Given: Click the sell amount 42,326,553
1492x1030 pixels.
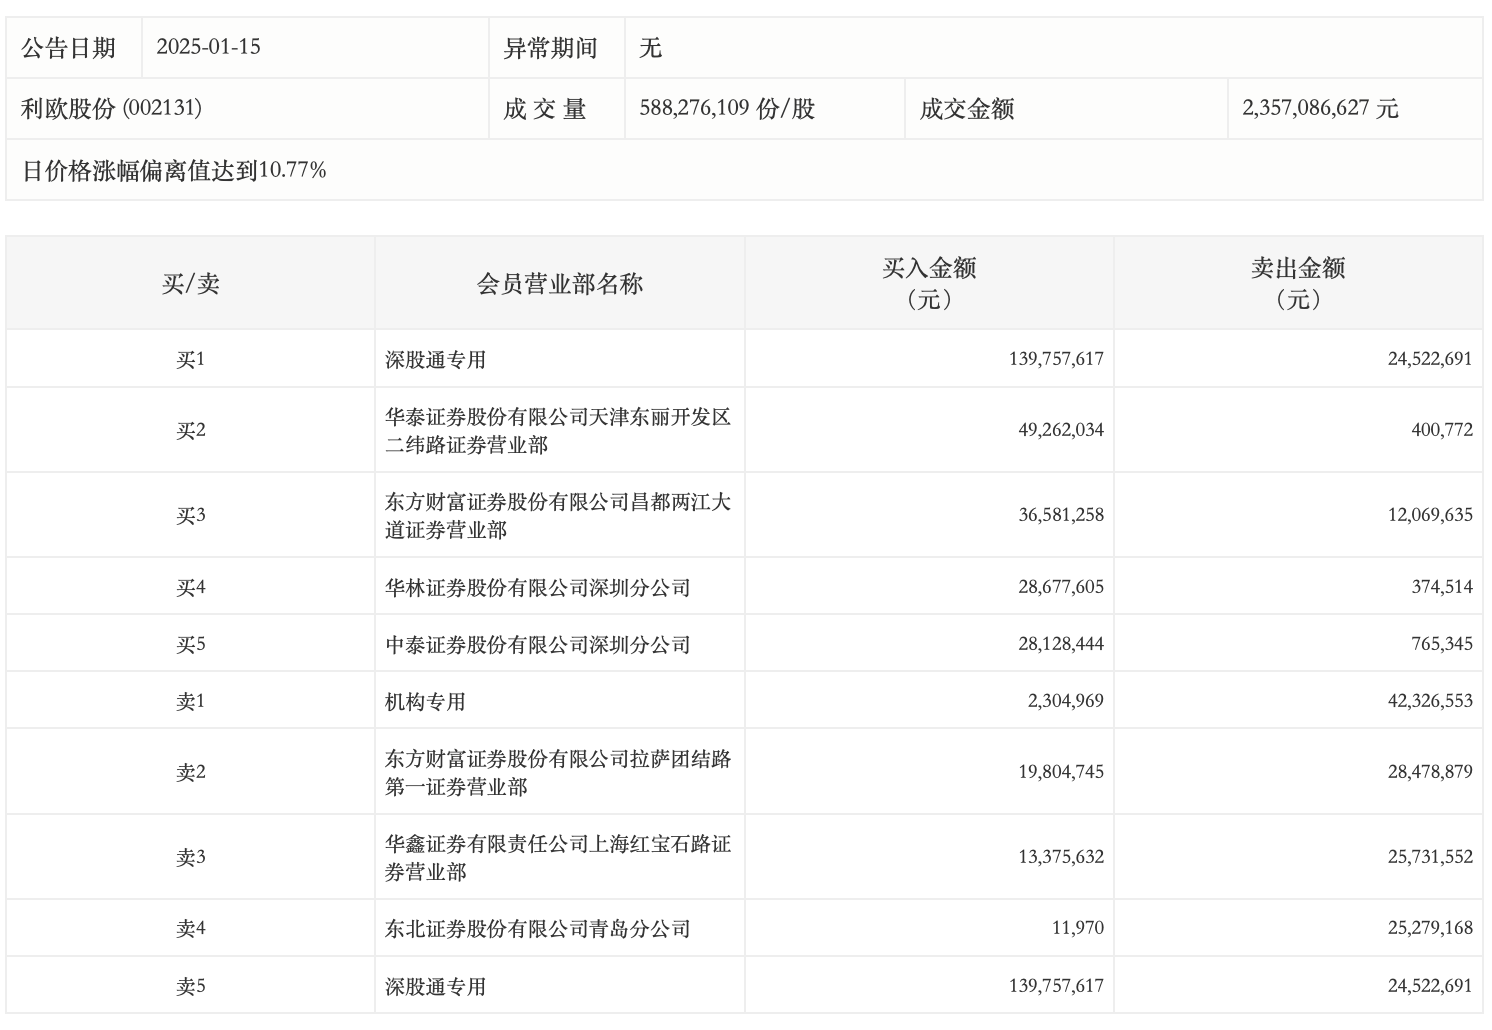Looking at the screenshot, I should tap(1429, 702).
